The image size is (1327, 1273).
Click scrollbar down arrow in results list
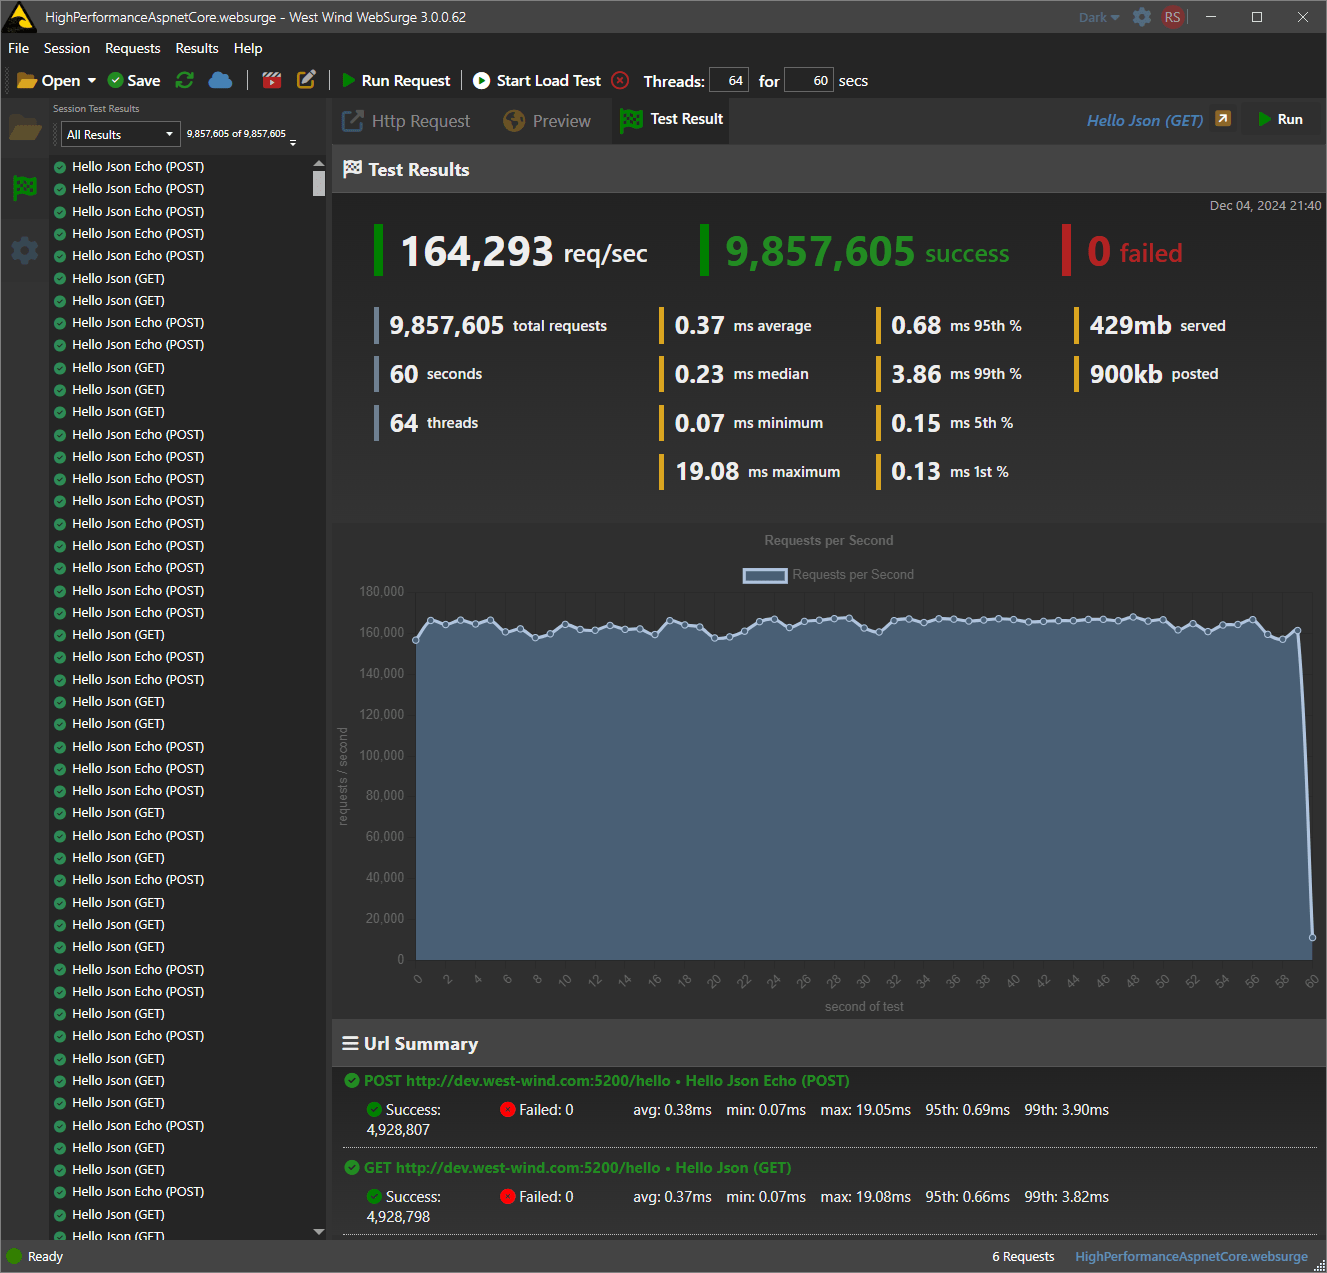[319, 1232]
